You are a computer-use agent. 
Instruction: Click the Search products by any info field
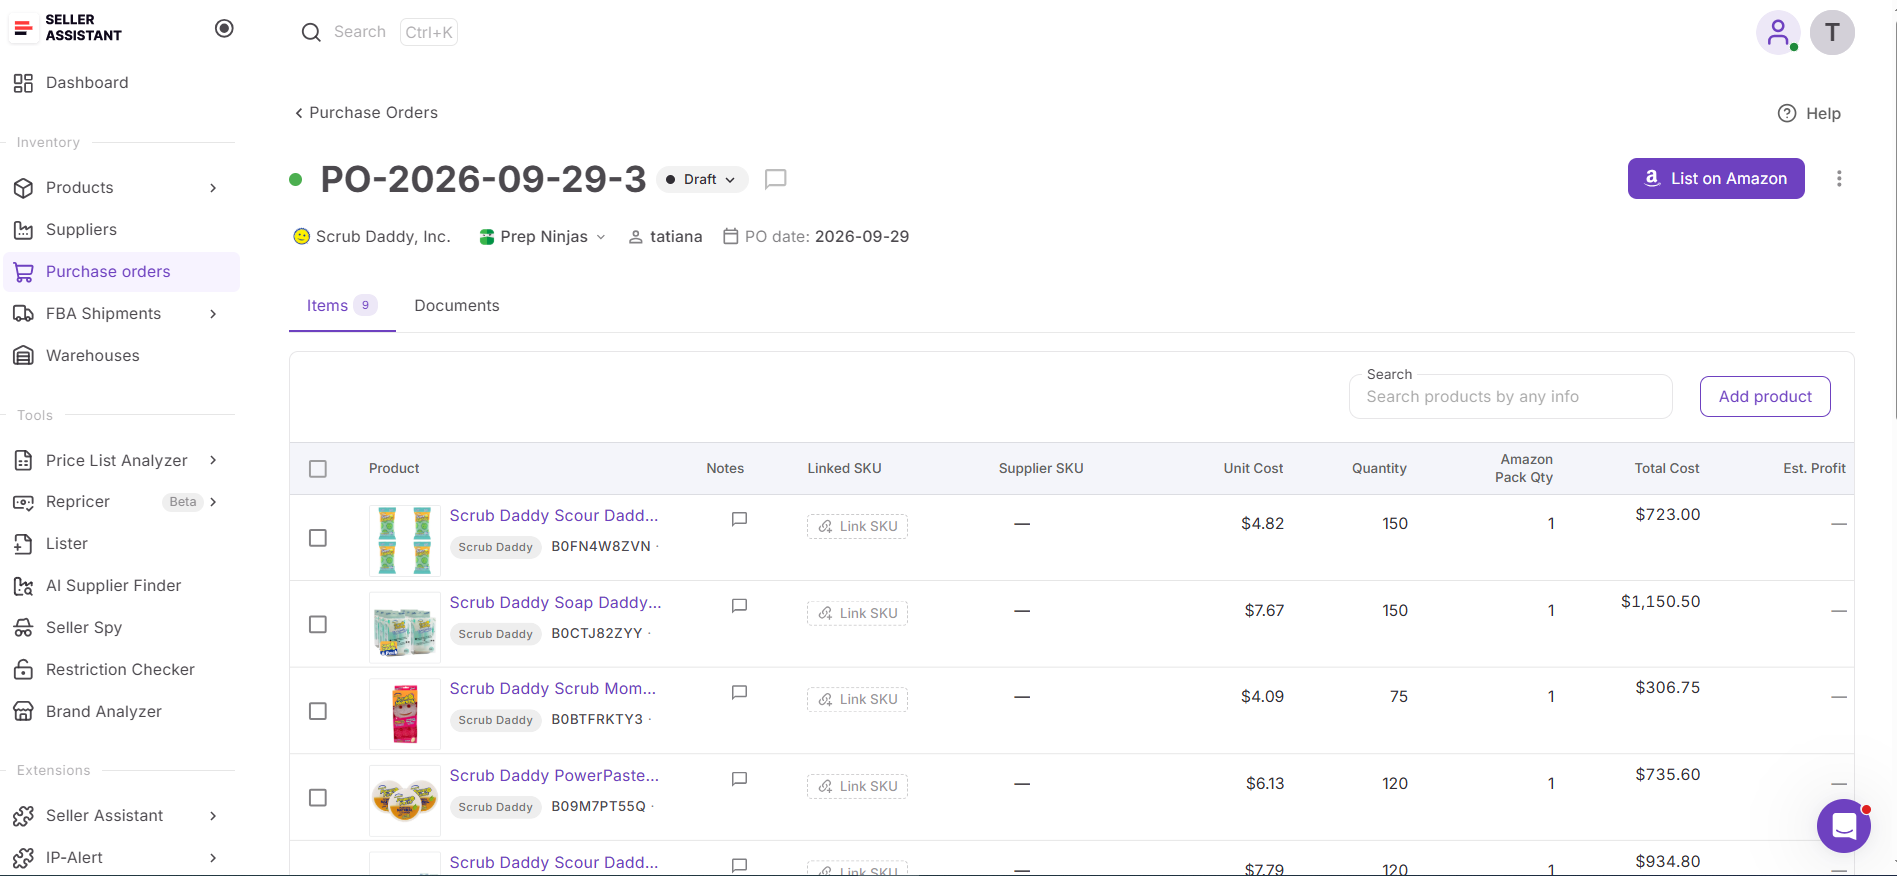[x=1510, y=397]
